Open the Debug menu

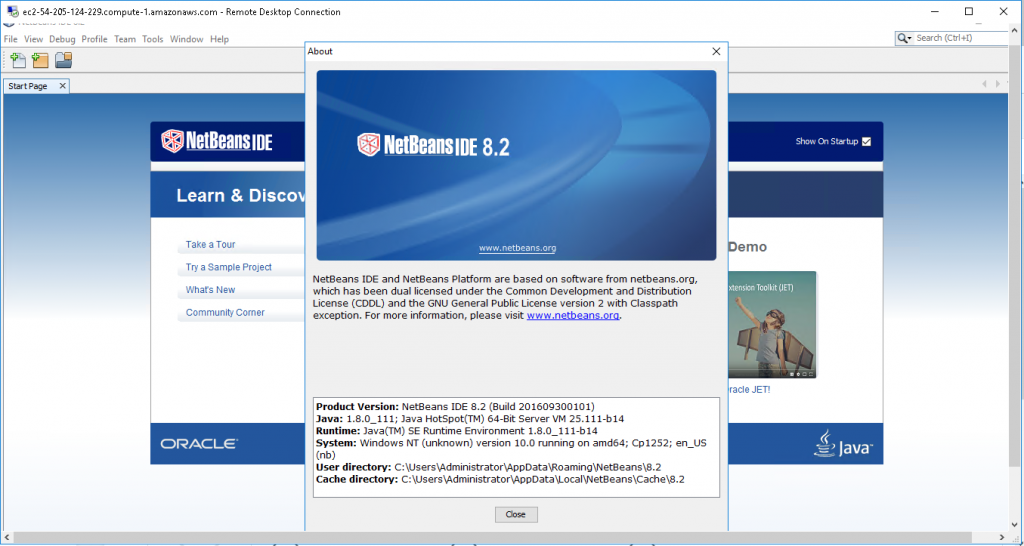click(62, 39)
